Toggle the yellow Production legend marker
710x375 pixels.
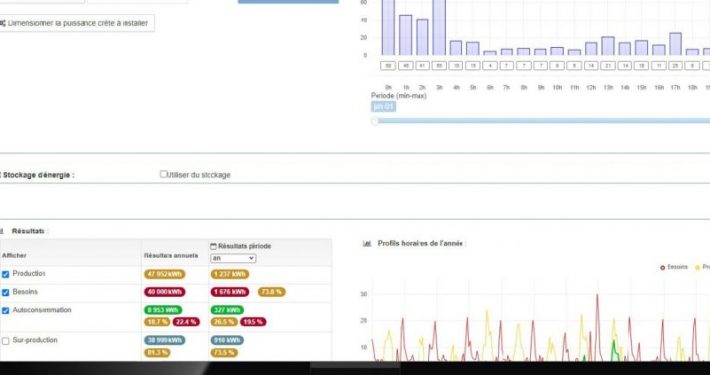point(697,268)
